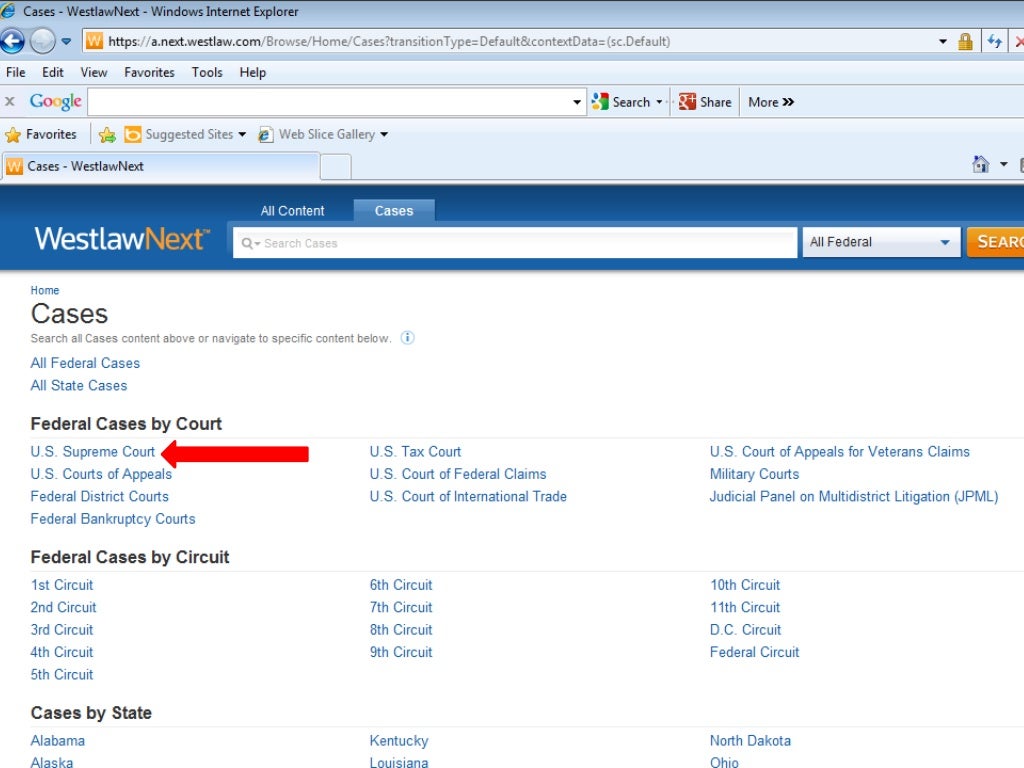Click the Westlaw site icon in address bar
This screenshot has height=768, width=1024.
coord(94,41)
